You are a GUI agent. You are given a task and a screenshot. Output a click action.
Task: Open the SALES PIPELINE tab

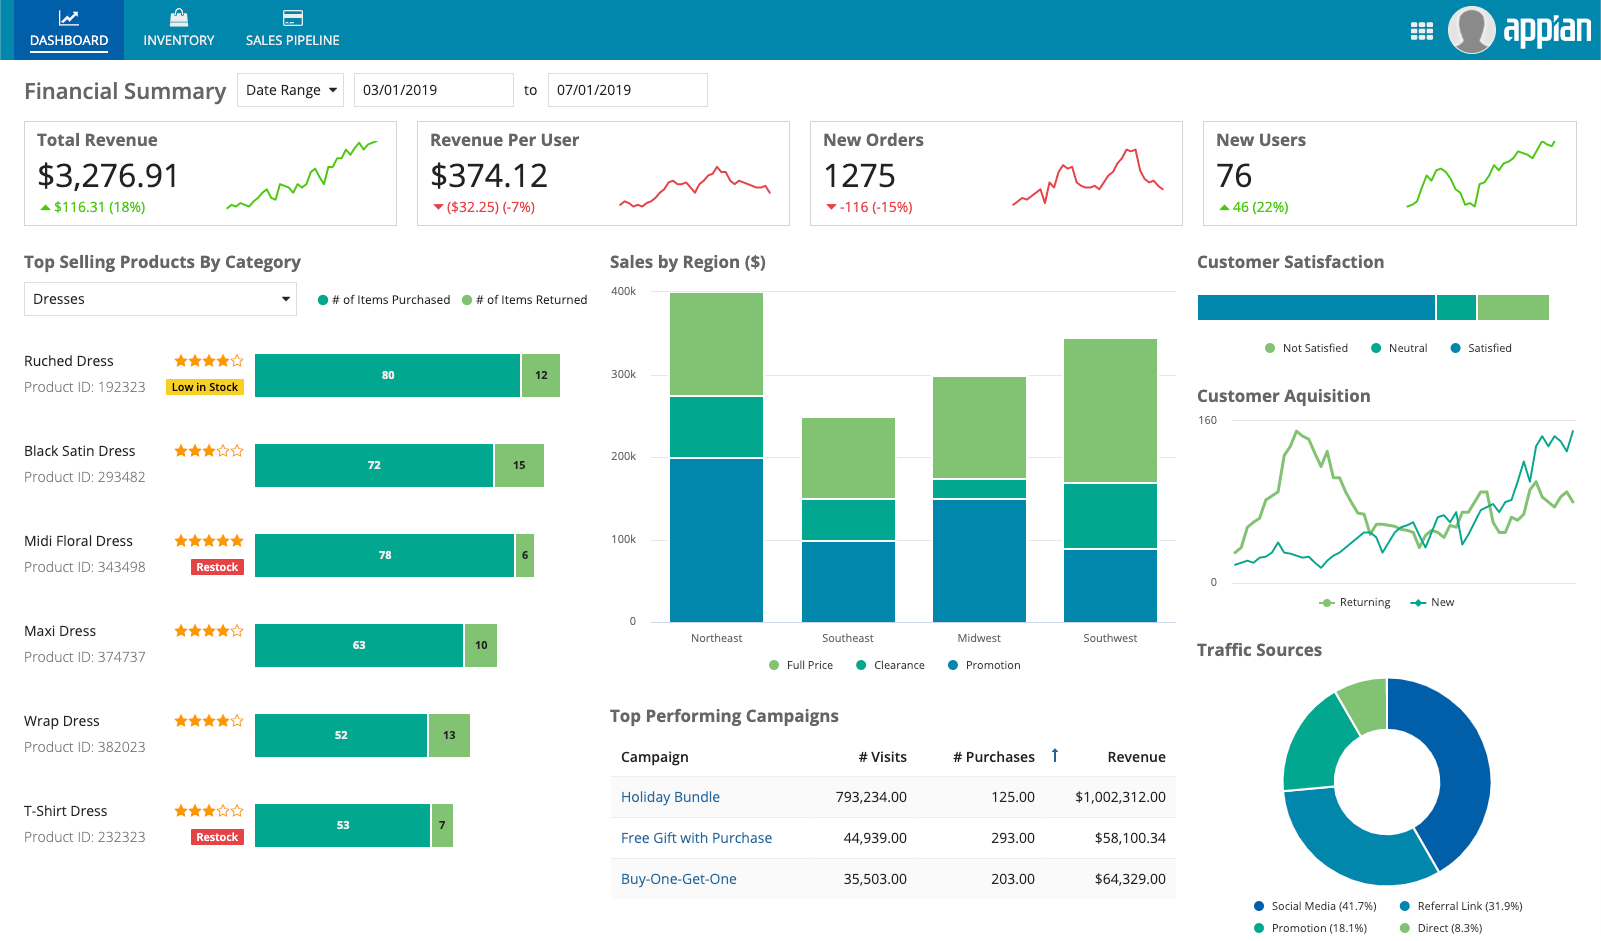[x=293, y=30]
